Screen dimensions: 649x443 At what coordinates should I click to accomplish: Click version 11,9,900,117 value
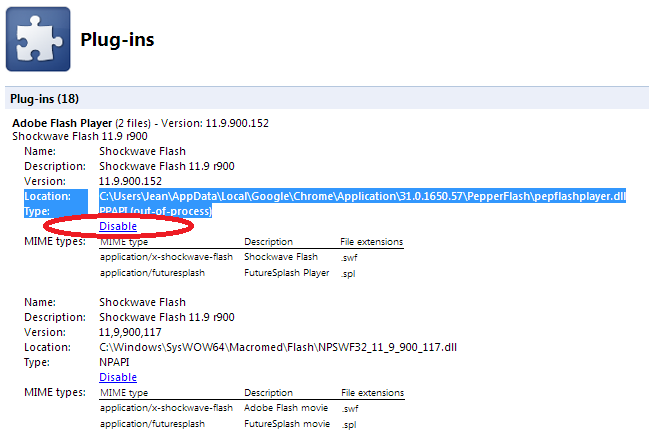click(x=130, y=332)
